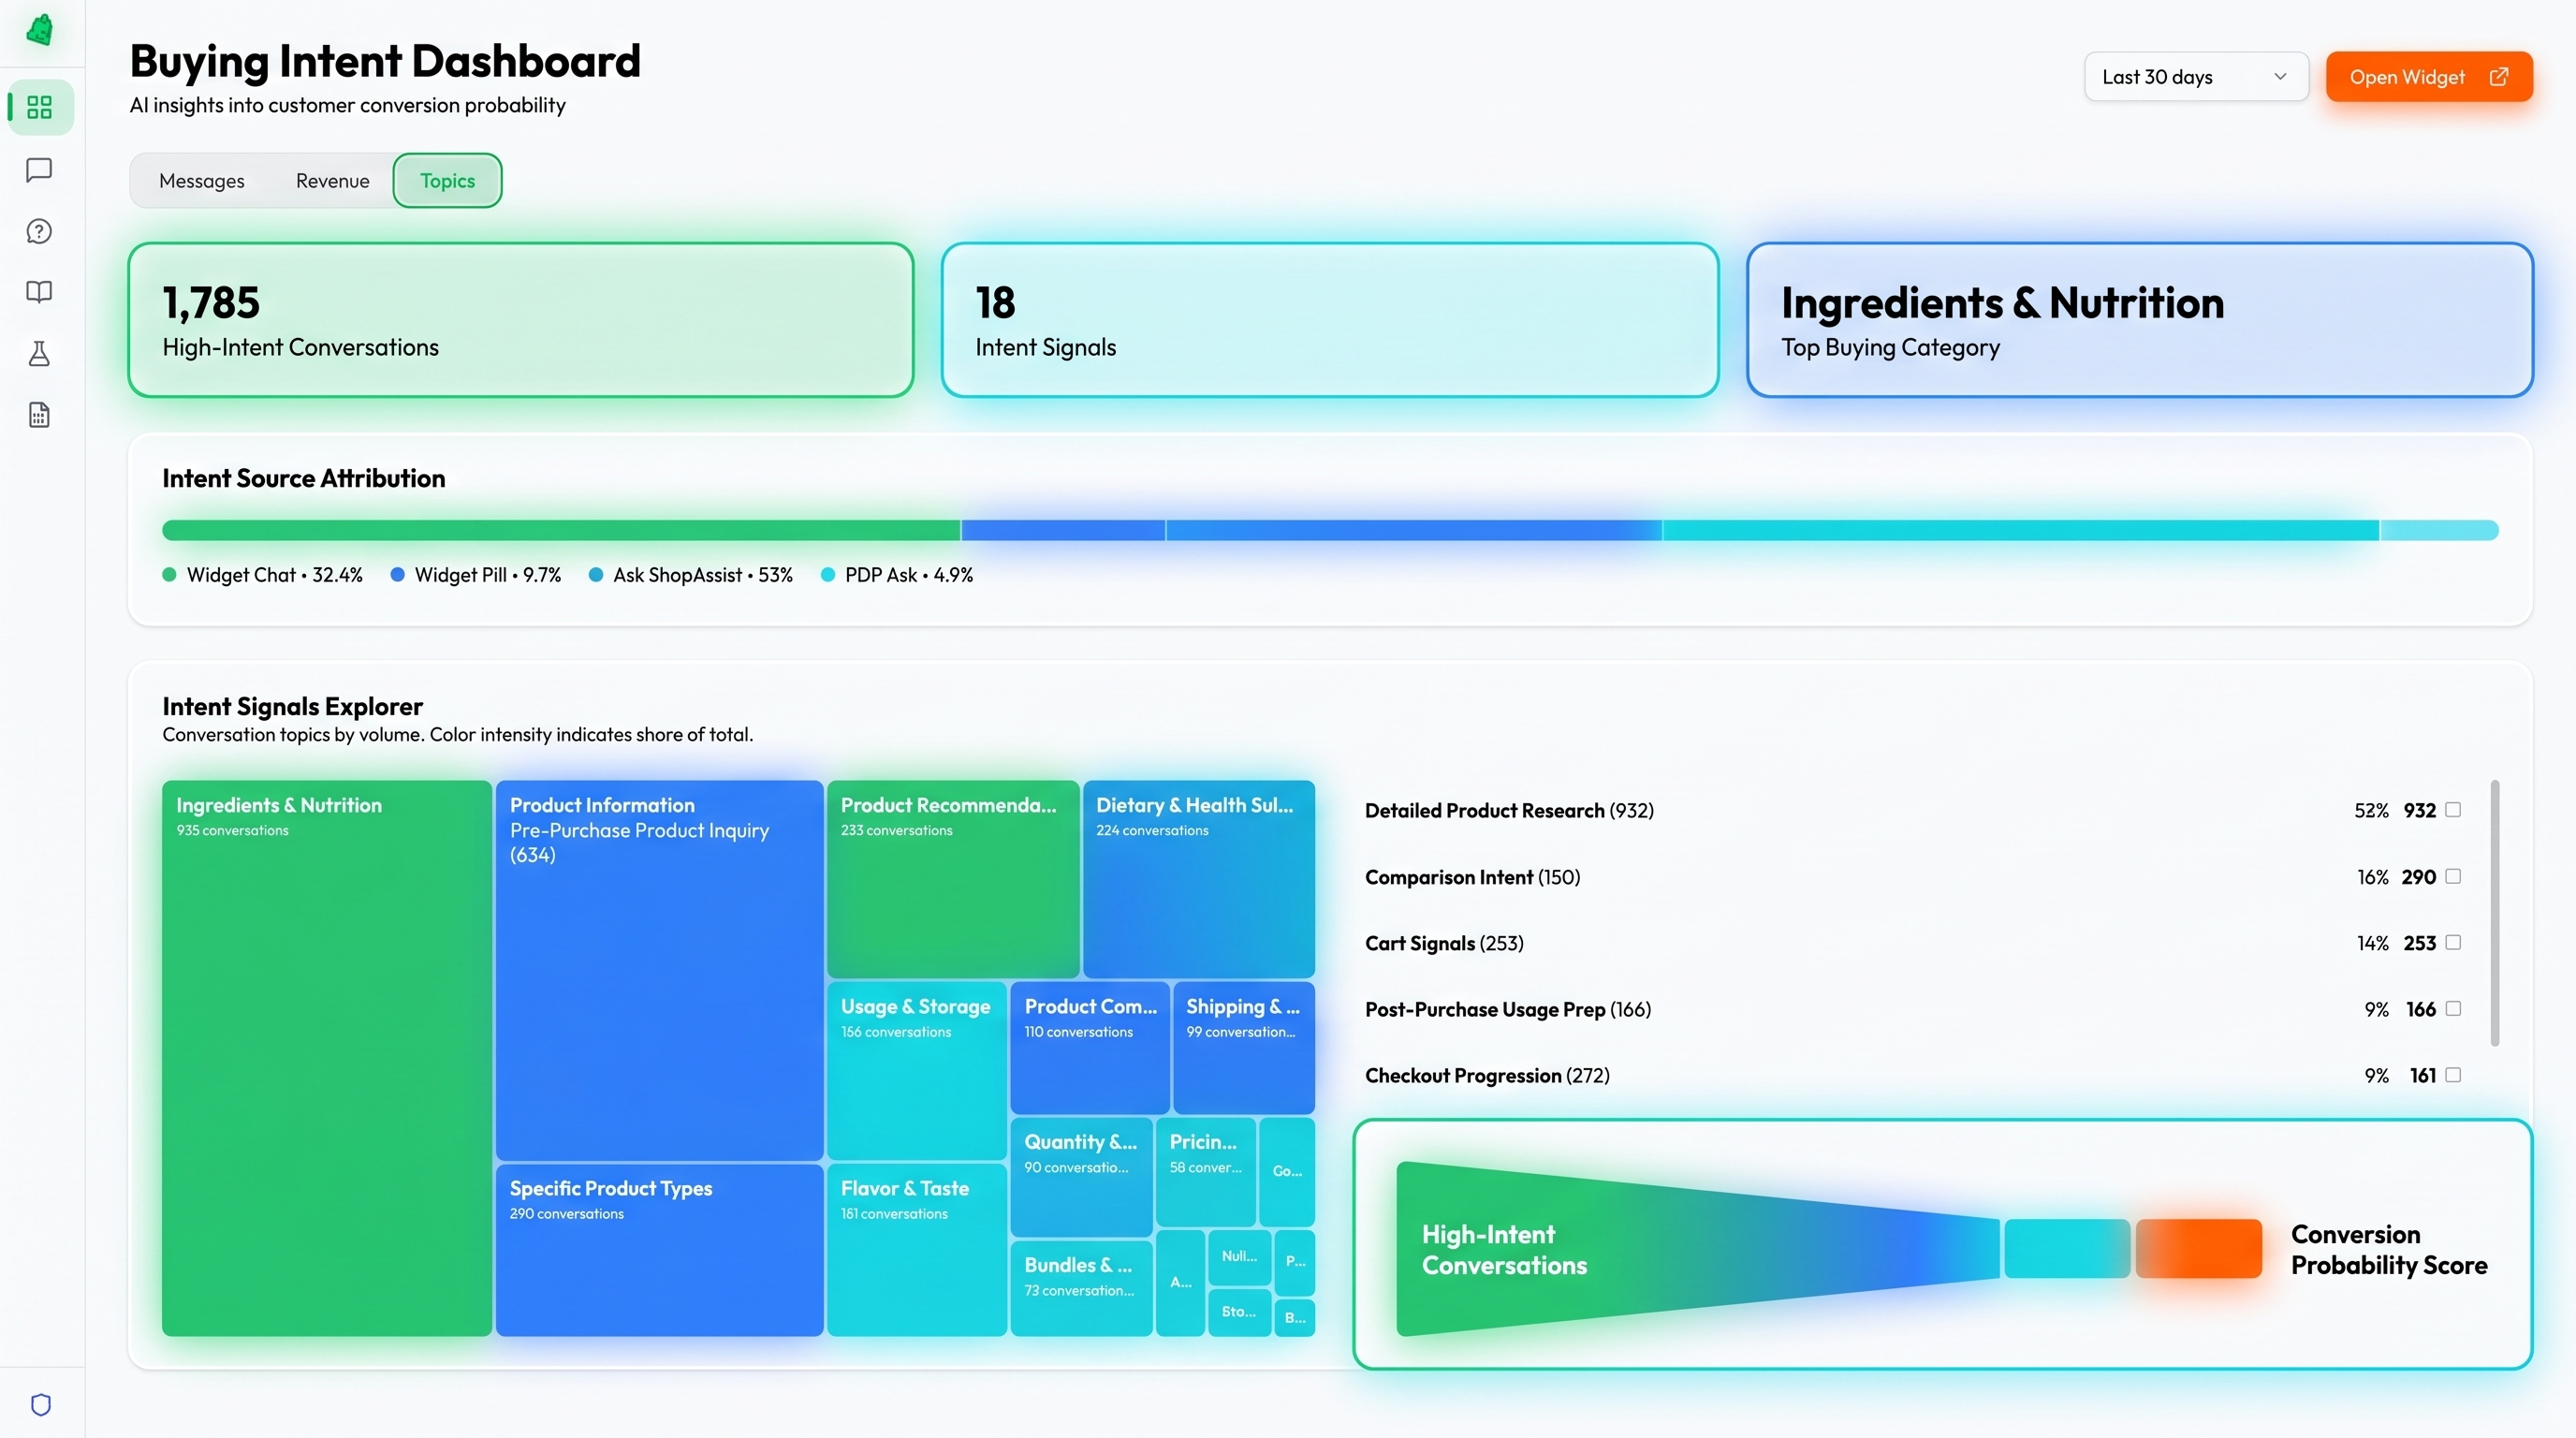Select the Flavor & Taste tile
This screenshot has width=2576, height=1438.
click(x=916, y=1250)
